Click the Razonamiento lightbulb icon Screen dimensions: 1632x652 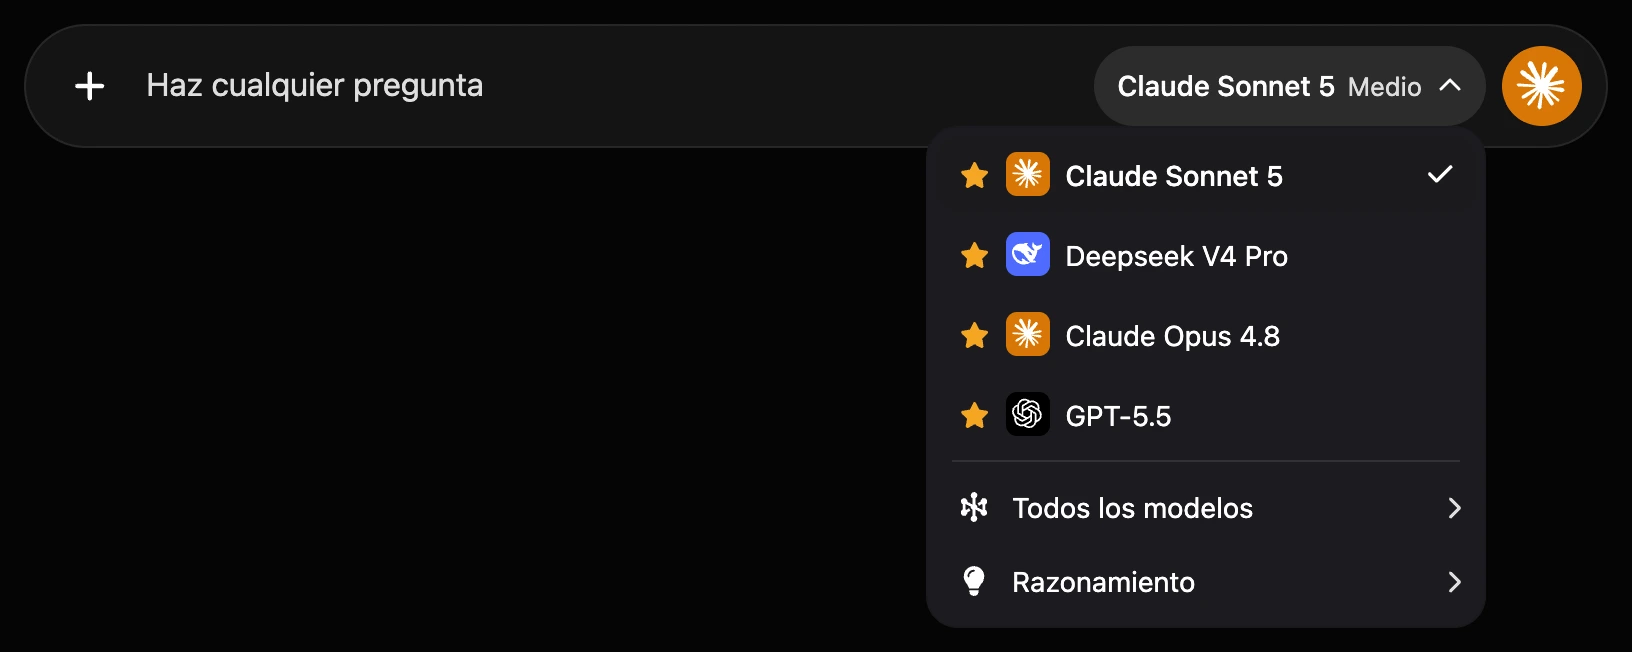[974, 581]
